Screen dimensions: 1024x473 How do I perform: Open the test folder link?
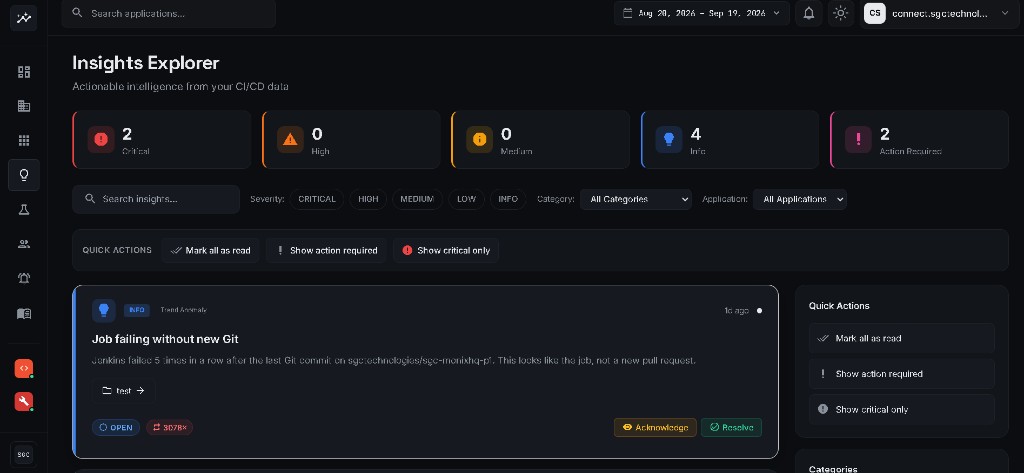click(x=123, y=391)
